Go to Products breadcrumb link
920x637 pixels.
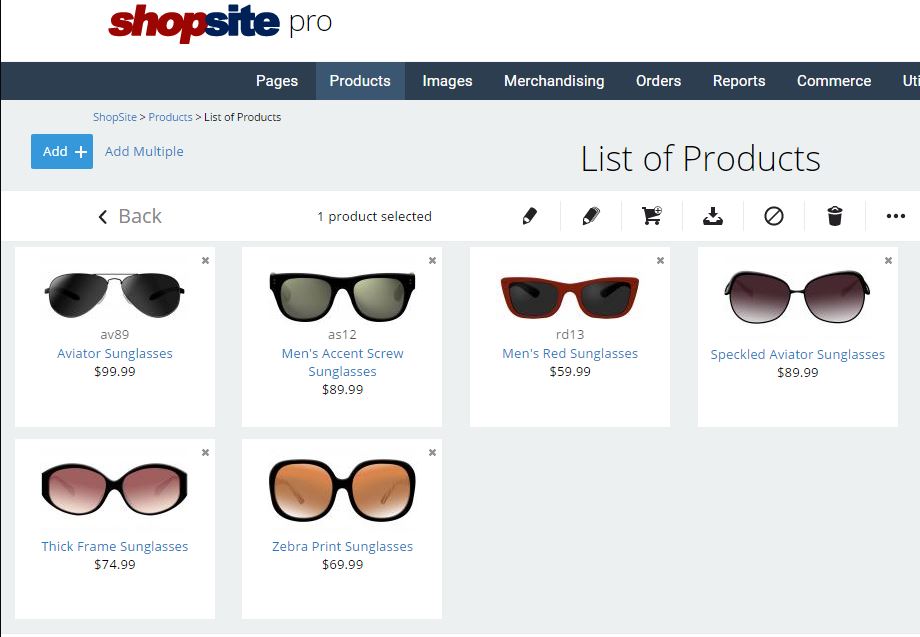[x=170, y=117]
